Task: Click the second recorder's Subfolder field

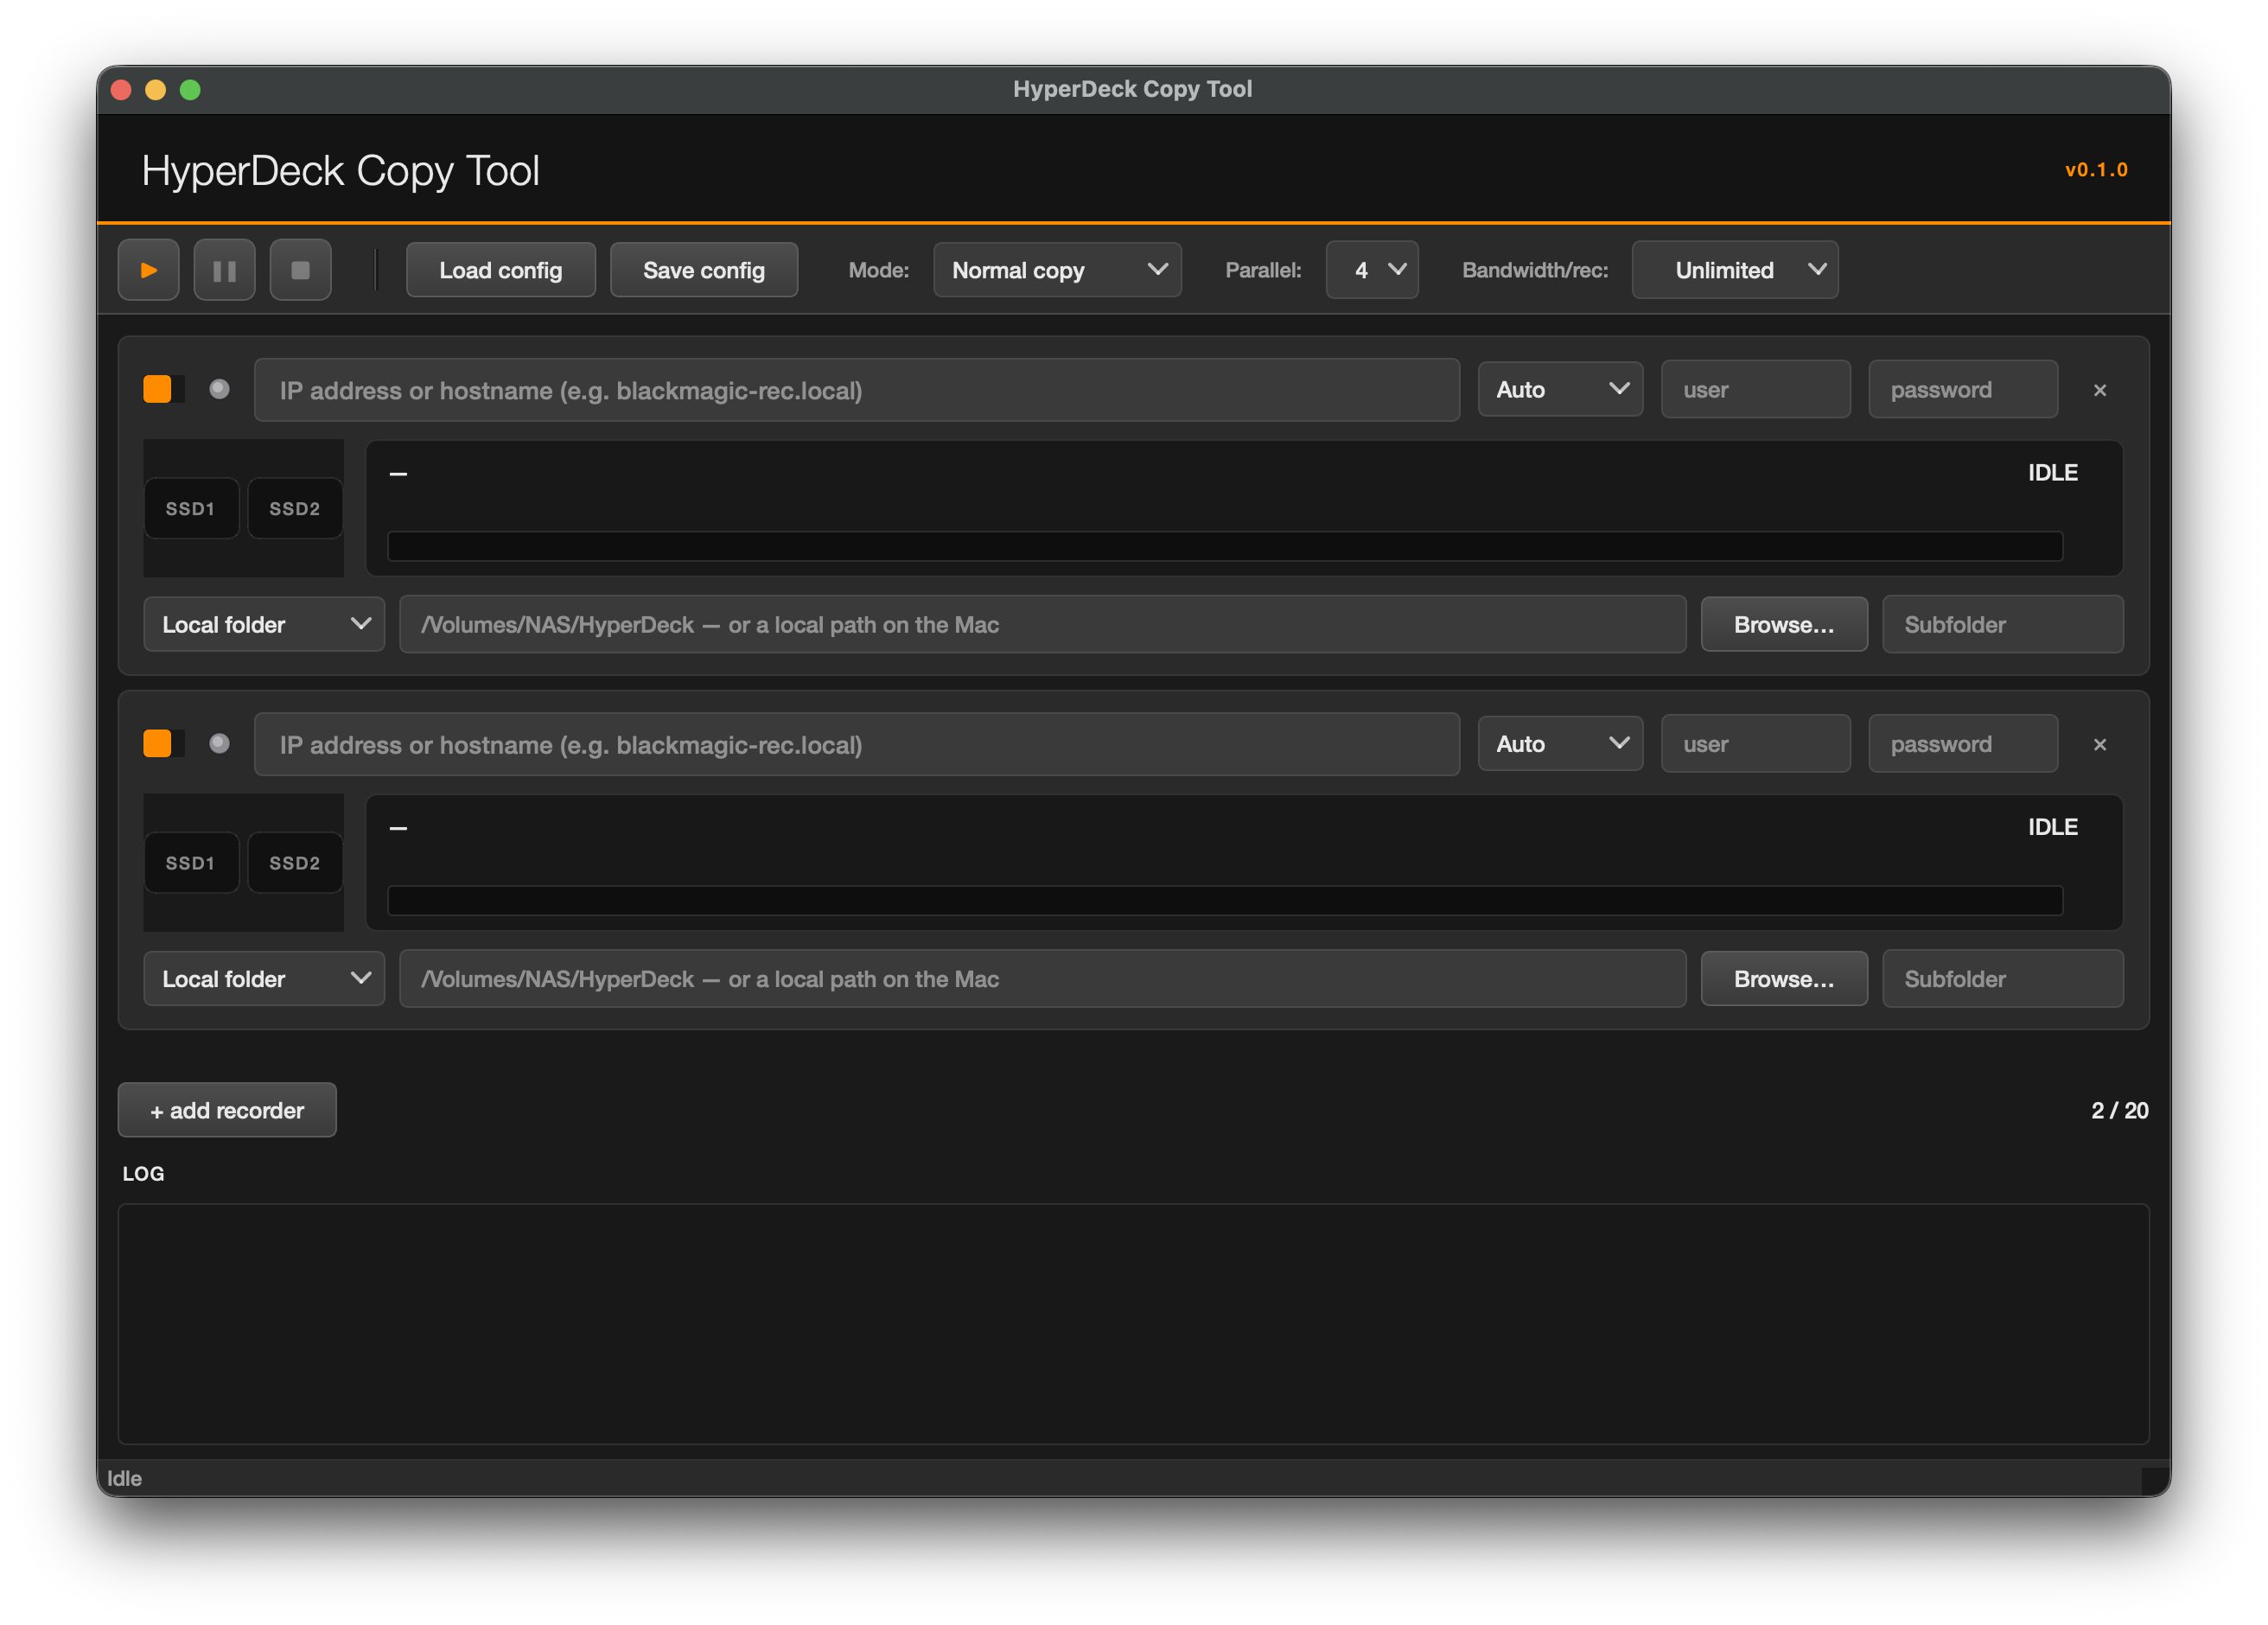Action: (x=2003, y=978)
